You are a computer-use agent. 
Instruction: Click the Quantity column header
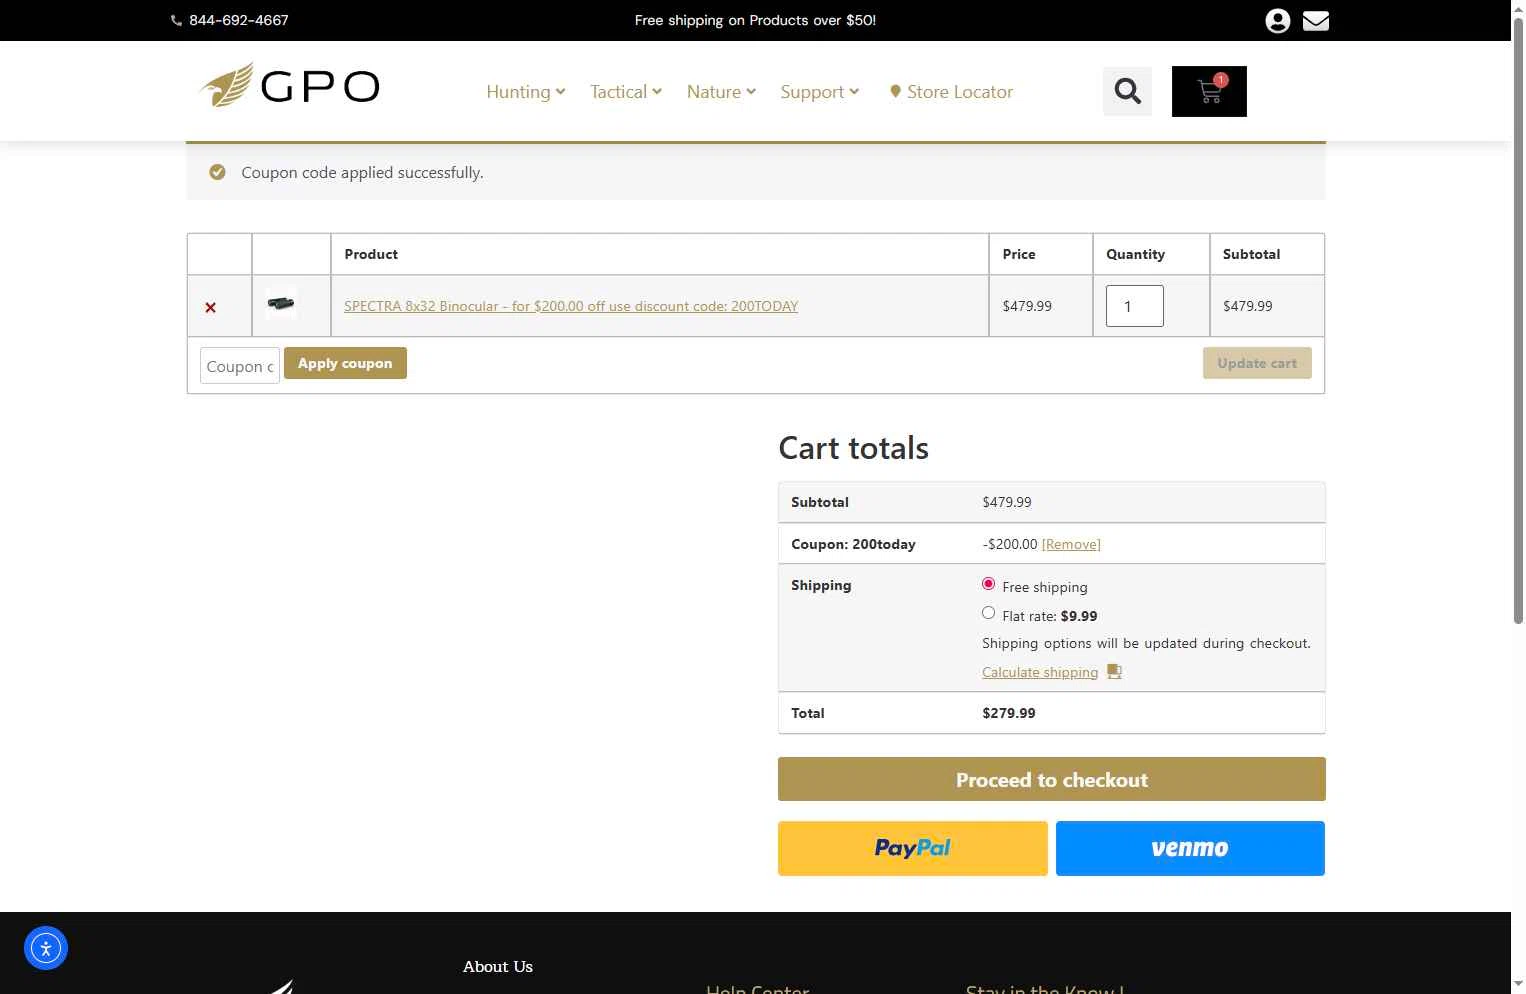1135,254
